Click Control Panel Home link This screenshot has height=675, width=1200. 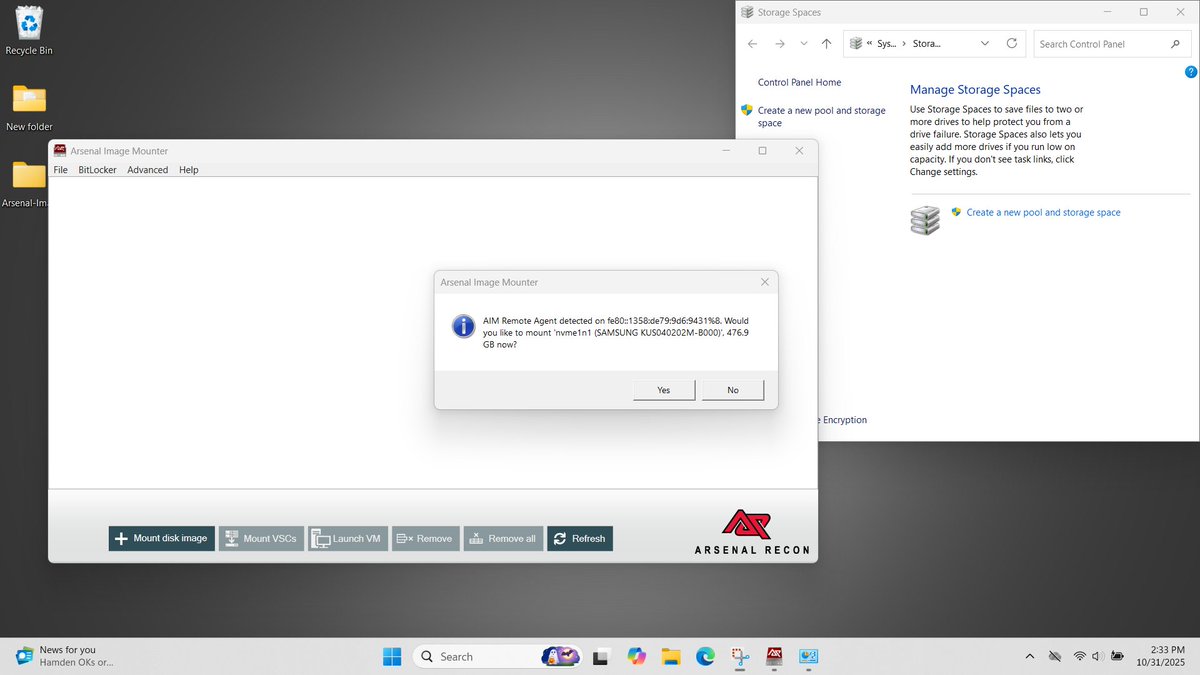click(x=799, y=82)
